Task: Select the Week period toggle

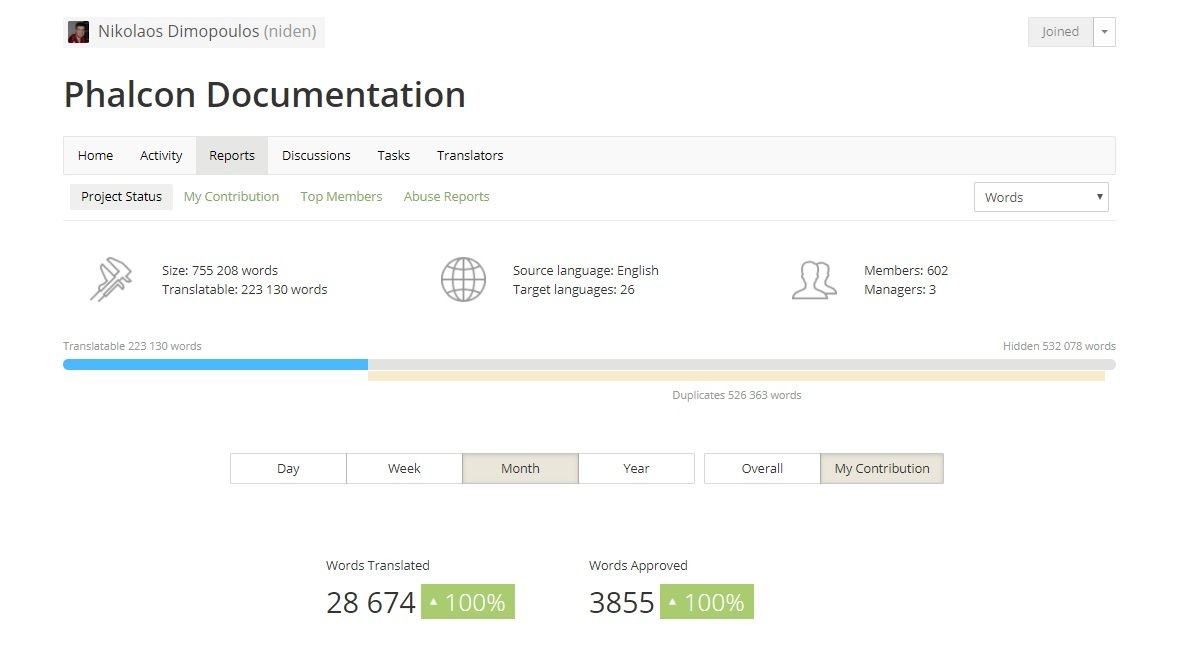Action: 405,469
